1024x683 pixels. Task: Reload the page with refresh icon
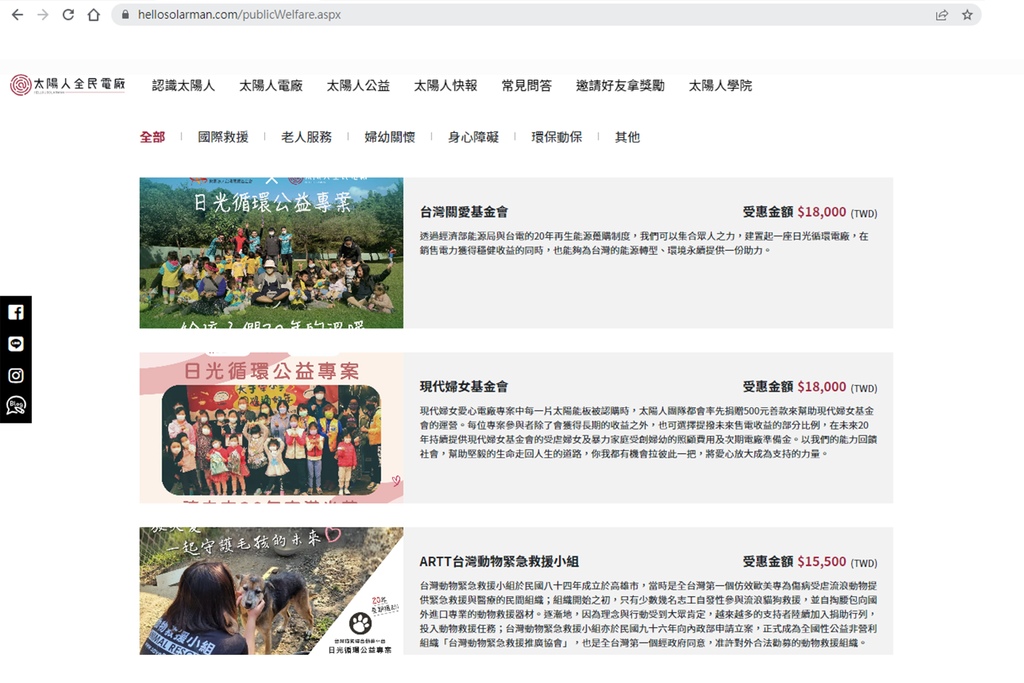click(x=68, y=14)
